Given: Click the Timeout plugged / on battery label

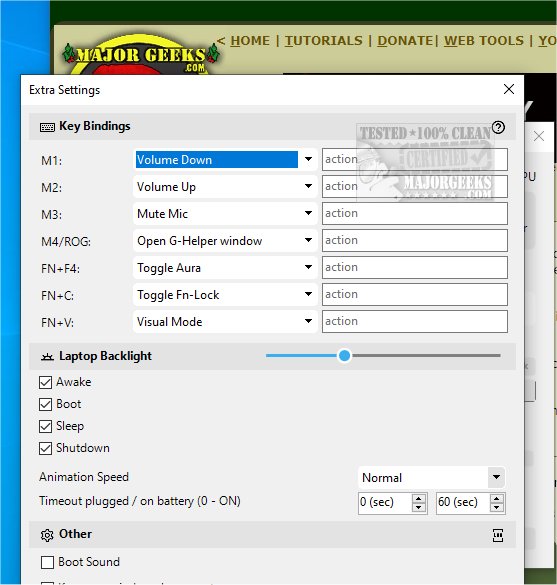Looking at the screenshot, I should [140, 501].
